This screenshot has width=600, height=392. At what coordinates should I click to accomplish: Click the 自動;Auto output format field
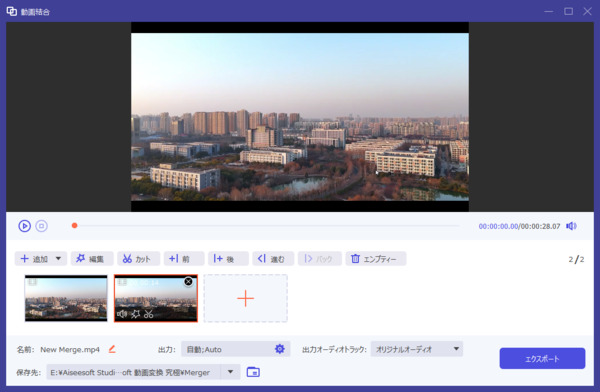(236, 349)
